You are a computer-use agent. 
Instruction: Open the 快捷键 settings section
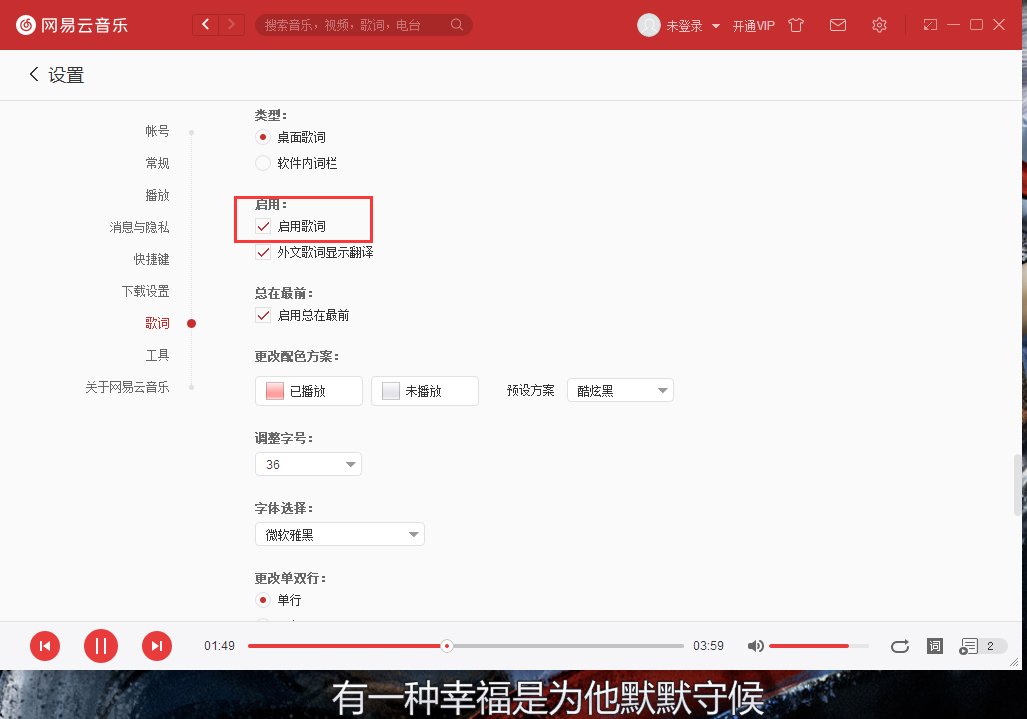pos(151,259)
